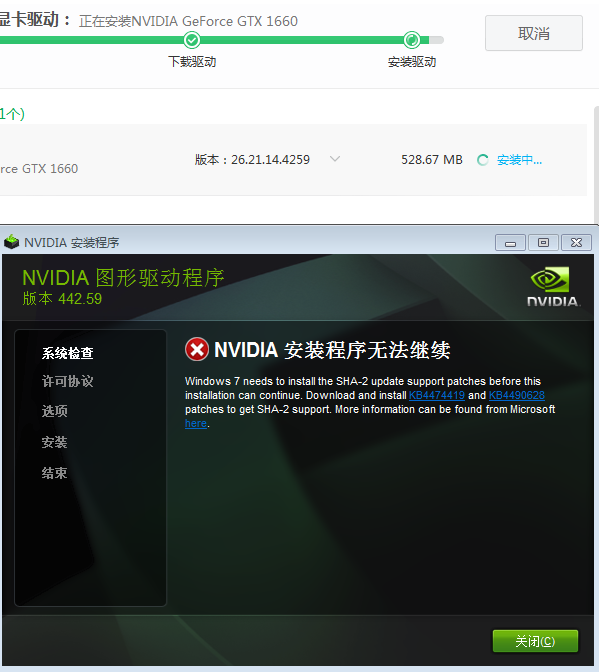The width and height of the screenshot is (599, 672).
Task: Click the 取消 cancel button
Action: pos(533,33)
